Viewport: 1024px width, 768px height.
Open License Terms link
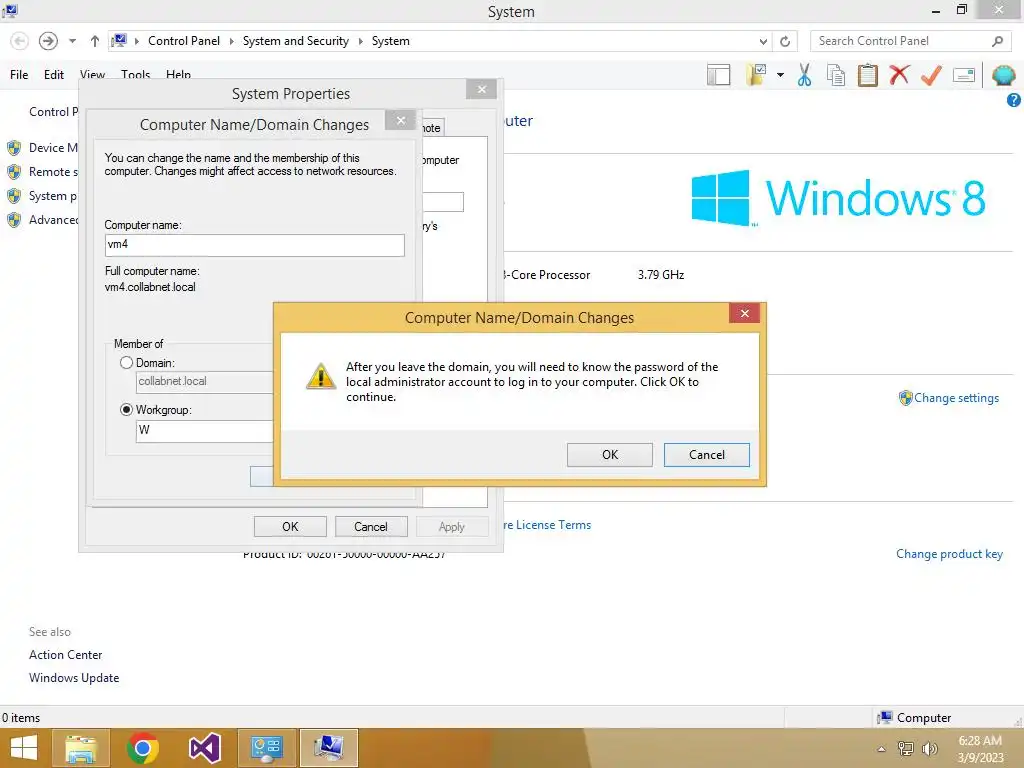[547, 524]
